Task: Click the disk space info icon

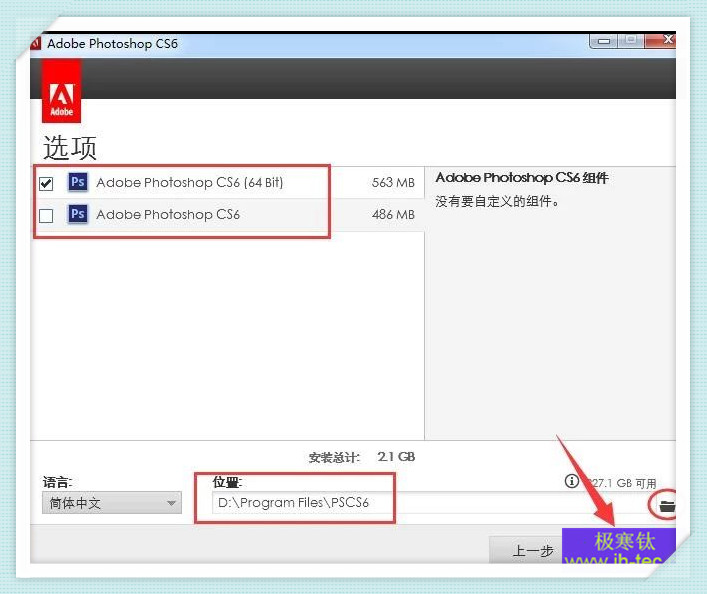Action: (572, 481)
